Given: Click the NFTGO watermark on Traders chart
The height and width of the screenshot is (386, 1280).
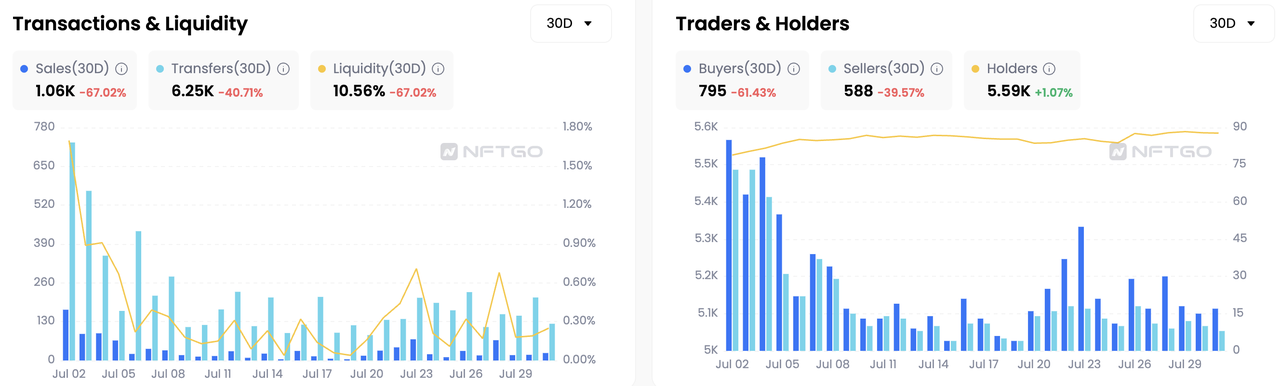Looking at the screenshot, I should 1160,152.
